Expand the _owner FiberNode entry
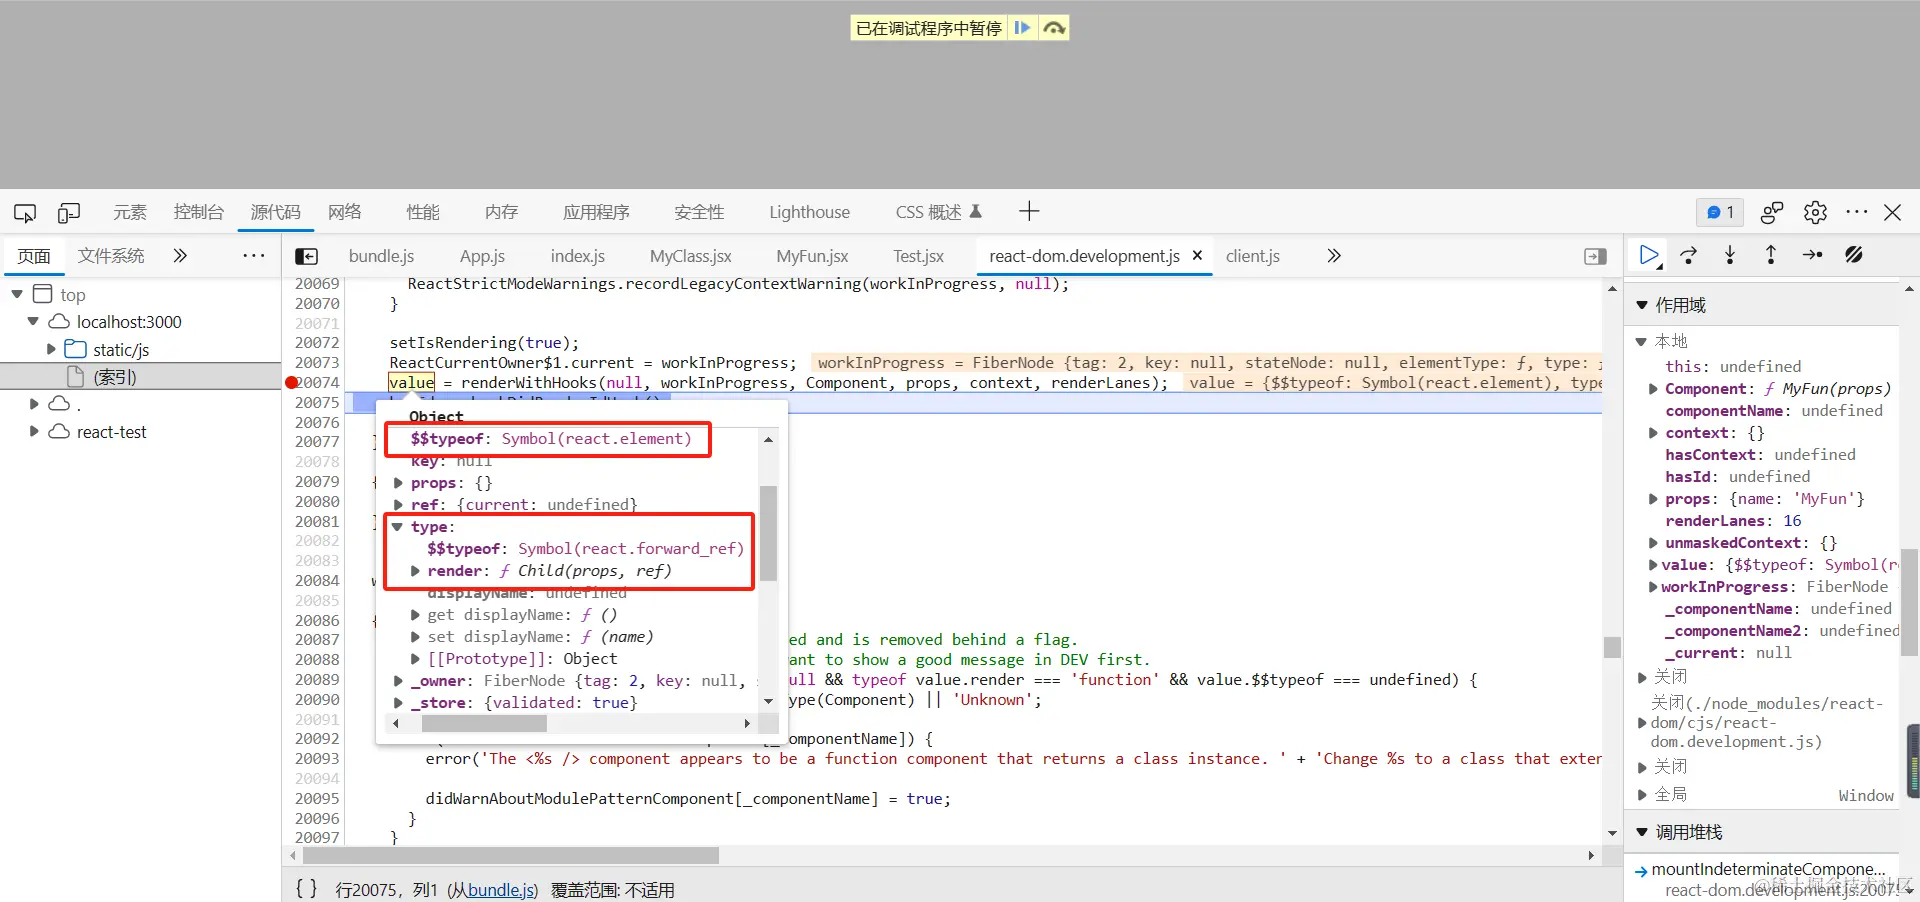The width and height of the screenshot is (1920, 902). click(x=398, y=681)
